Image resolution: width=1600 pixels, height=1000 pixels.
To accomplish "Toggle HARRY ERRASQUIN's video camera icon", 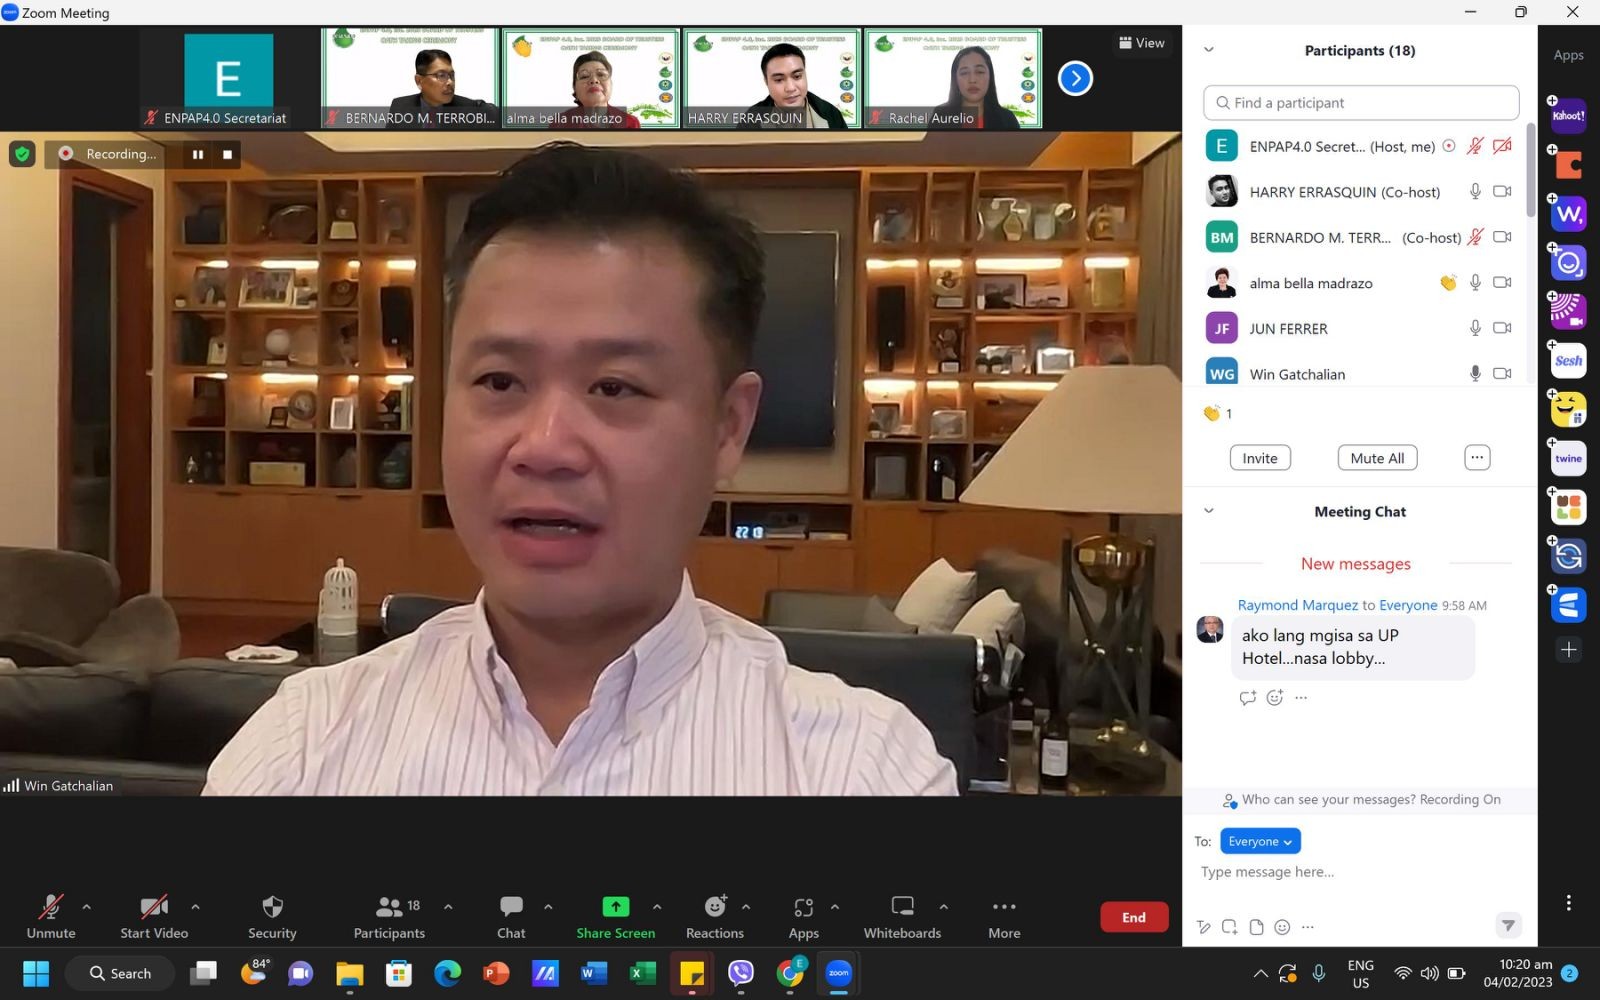I will [x=1502, y=191].
